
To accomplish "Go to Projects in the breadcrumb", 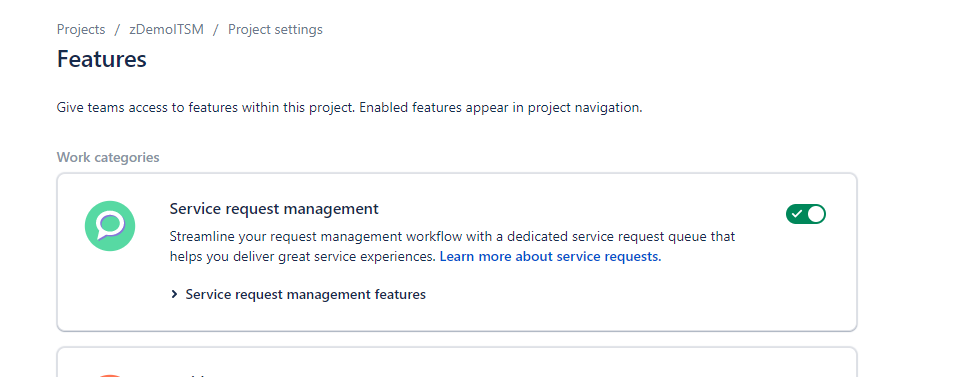I will [x=81, y=29].
